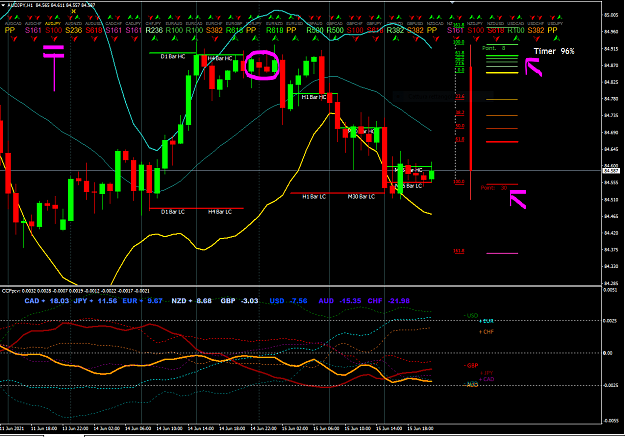Click the 15 Jun 06:00 time axis label

tap(326, 429)
